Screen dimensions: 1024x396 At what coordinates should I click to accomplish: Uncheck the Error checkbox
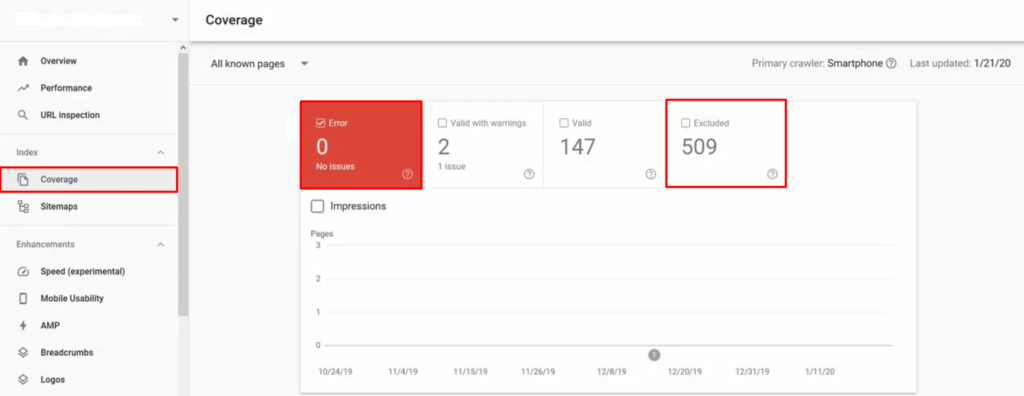coord(320,123)
